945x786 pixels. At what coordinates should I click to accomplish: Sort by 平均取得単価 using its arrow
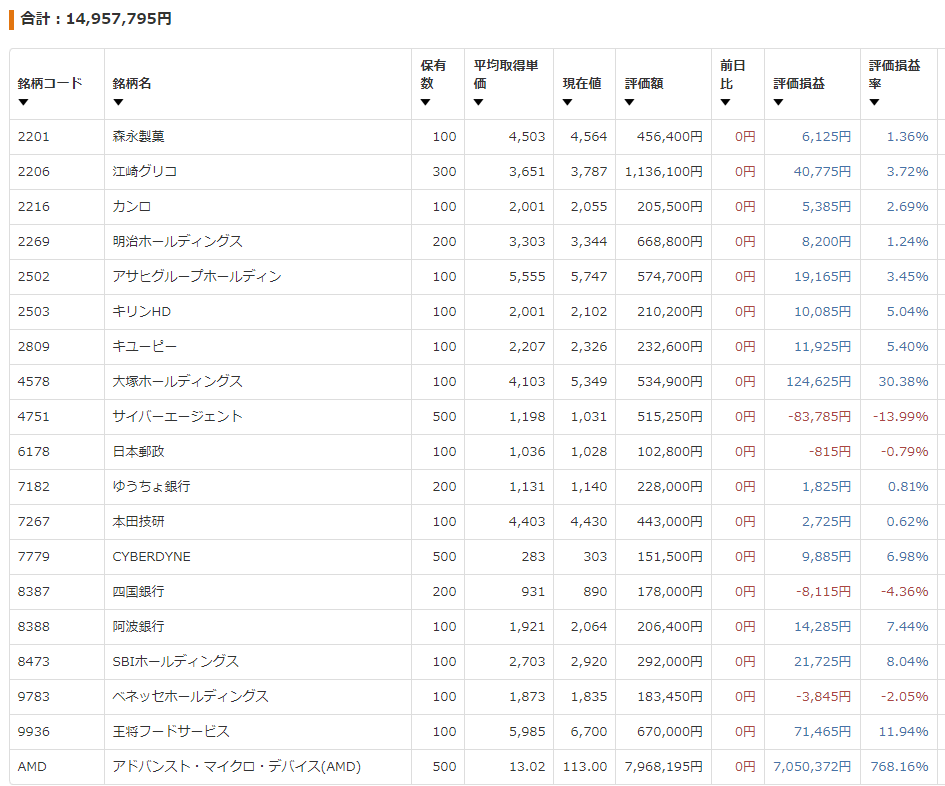(479, 102)
